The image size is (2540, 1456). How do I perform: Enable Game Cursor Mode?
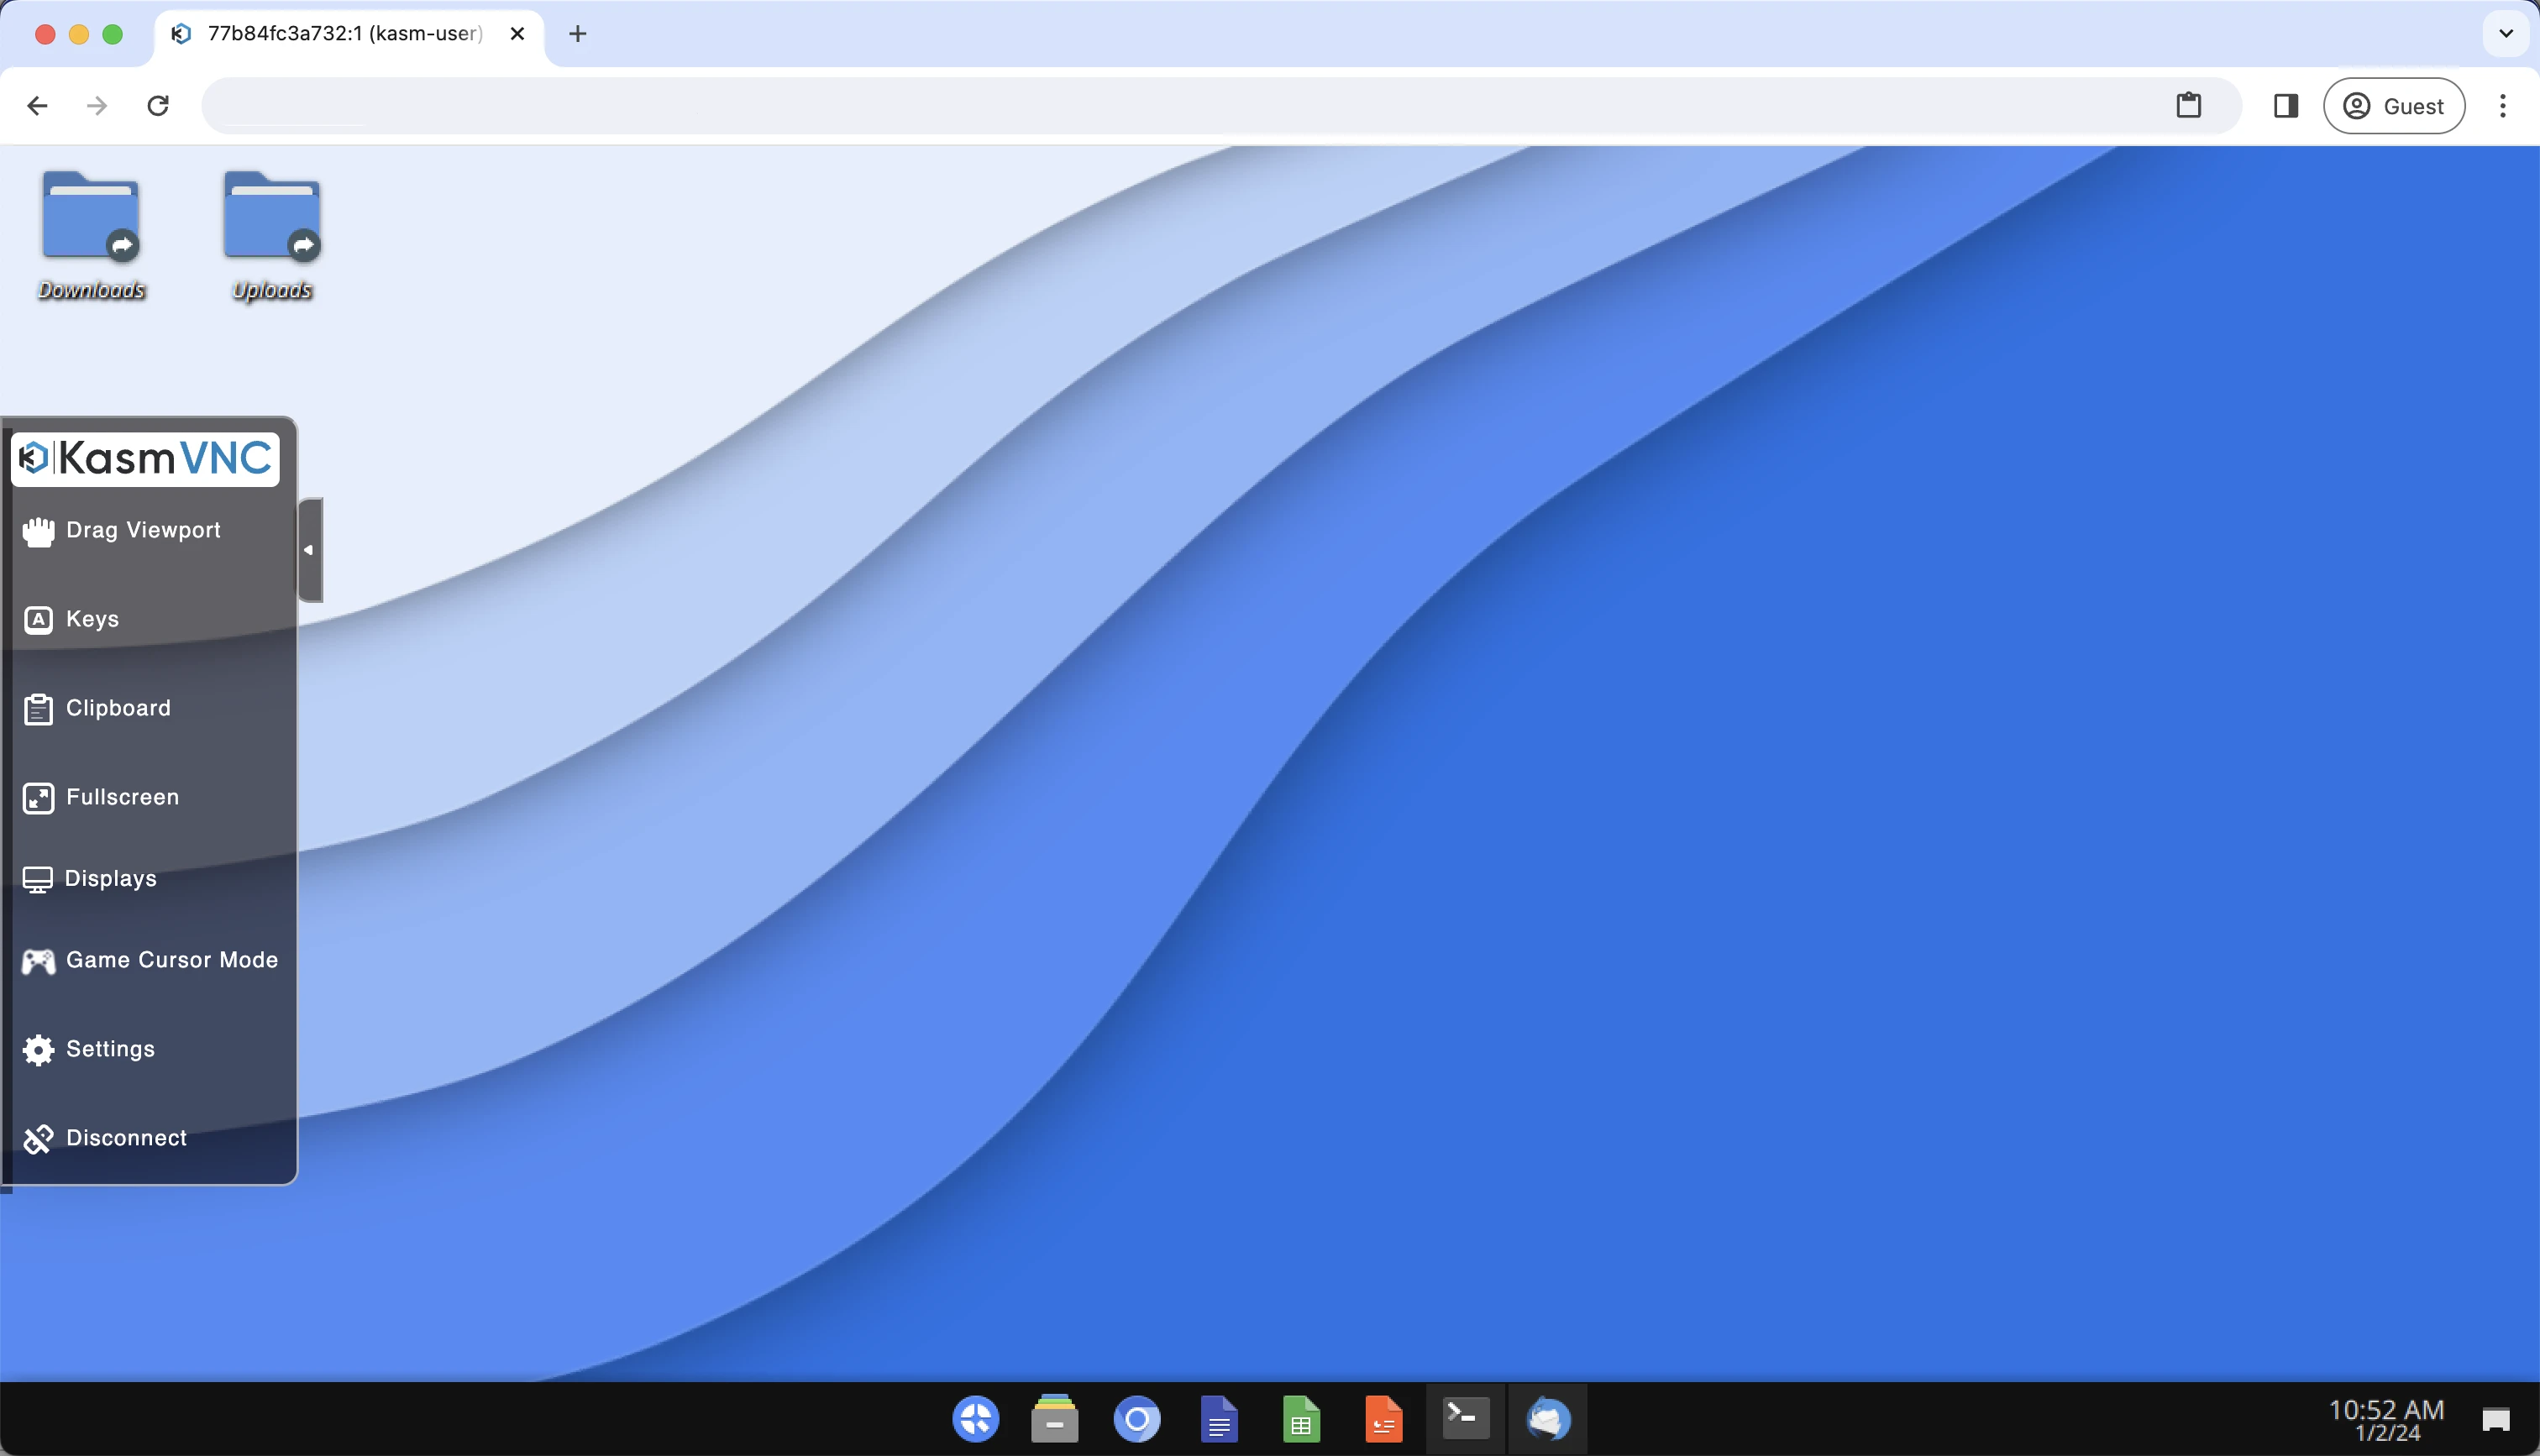(x=172, y=959)
